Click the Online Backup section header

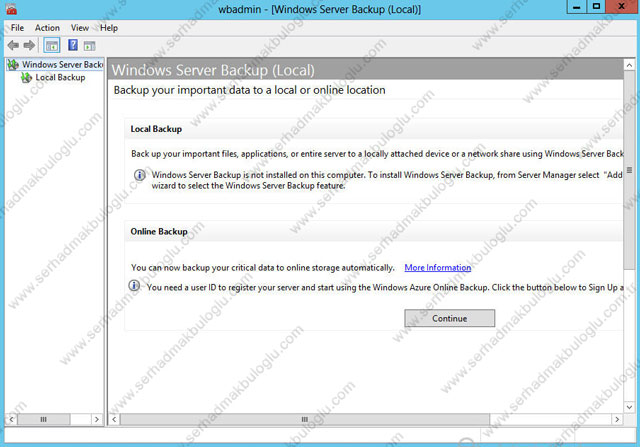(373, 231)
